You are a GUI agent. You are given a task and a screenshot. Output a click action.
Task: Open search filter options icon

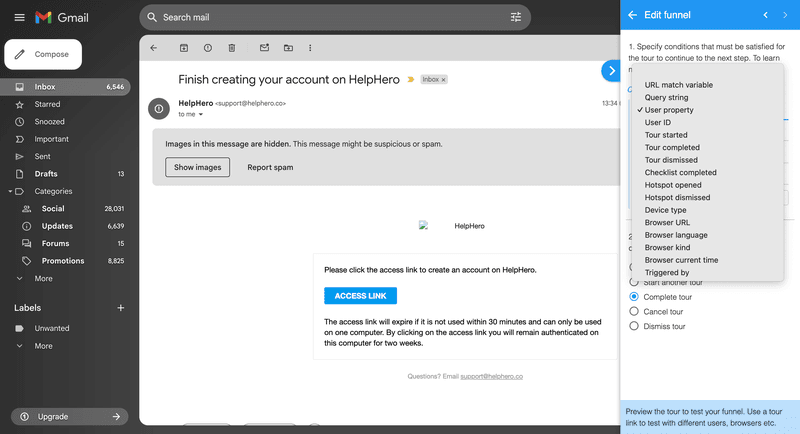tap(516, 17)
